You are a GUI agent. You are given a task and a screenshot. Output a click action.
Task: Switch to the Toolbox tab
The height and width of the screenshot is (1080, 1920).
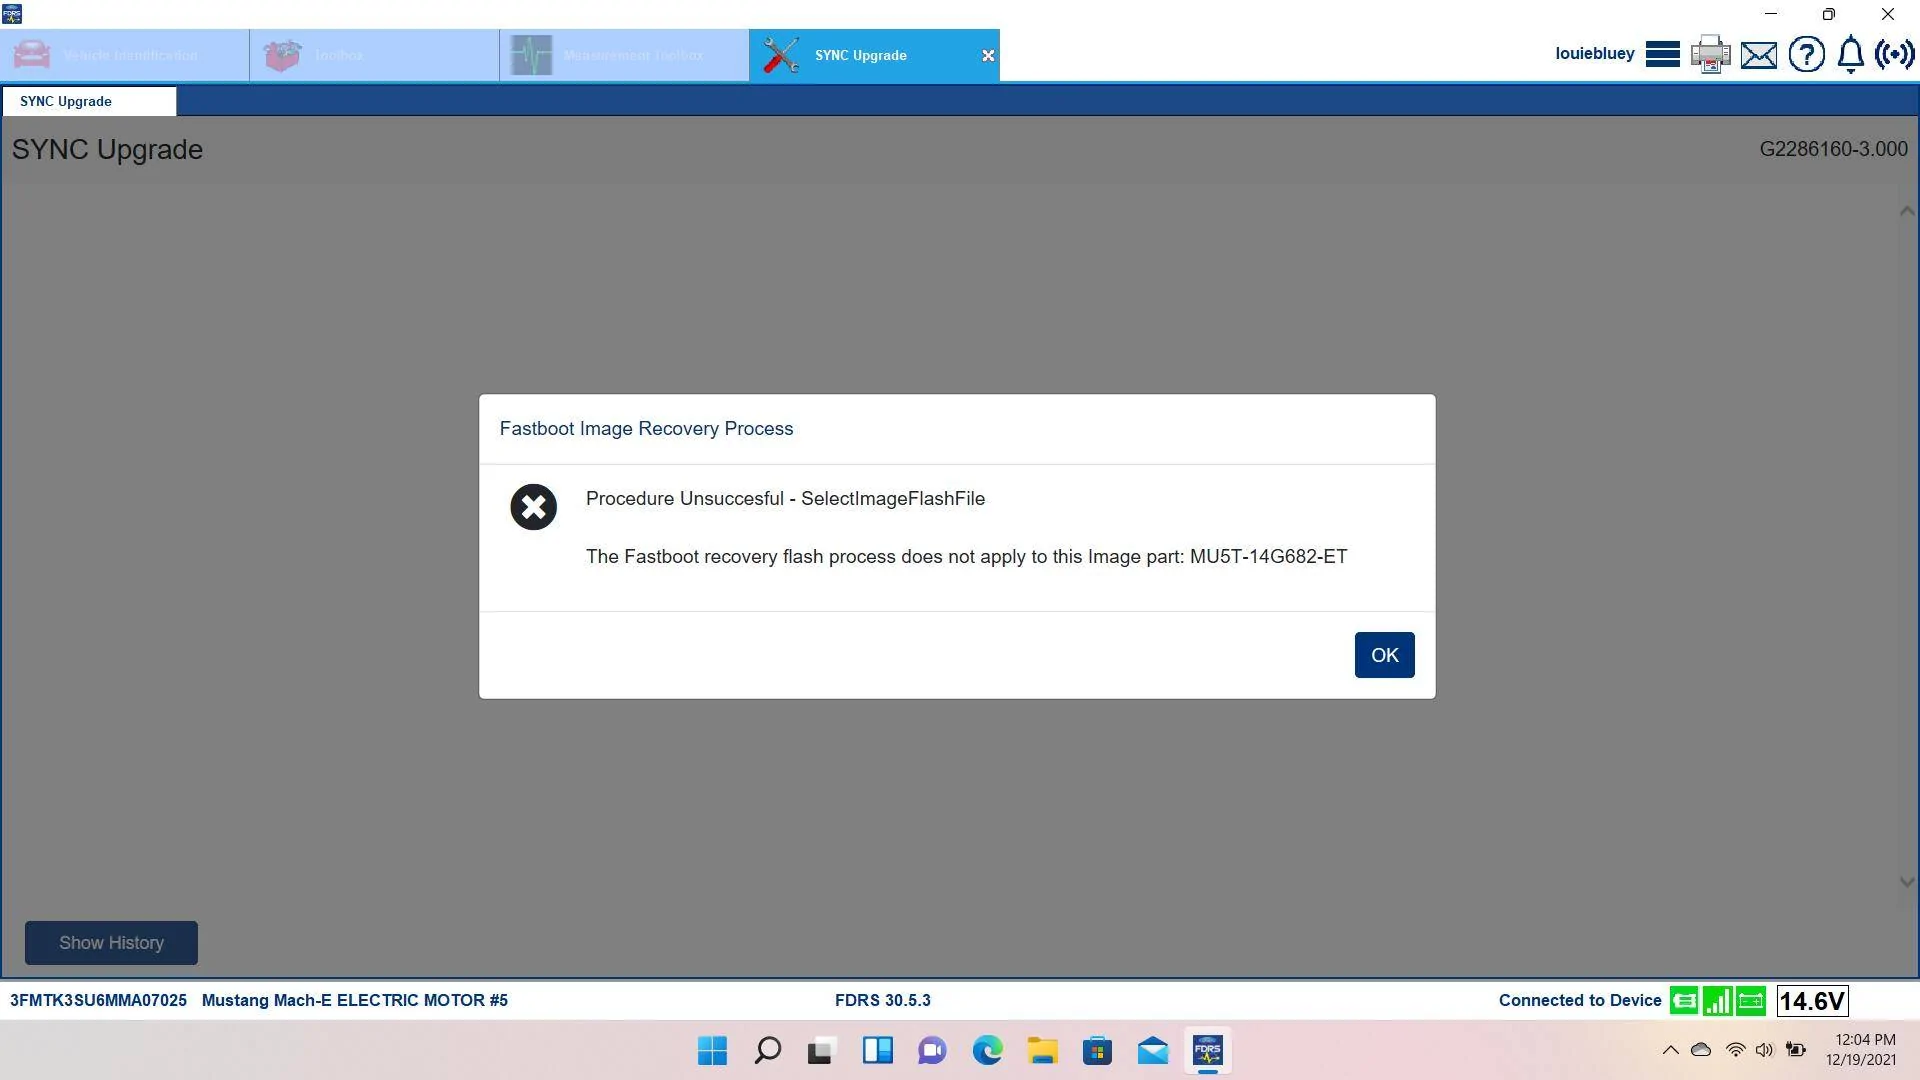coord(375,55)
